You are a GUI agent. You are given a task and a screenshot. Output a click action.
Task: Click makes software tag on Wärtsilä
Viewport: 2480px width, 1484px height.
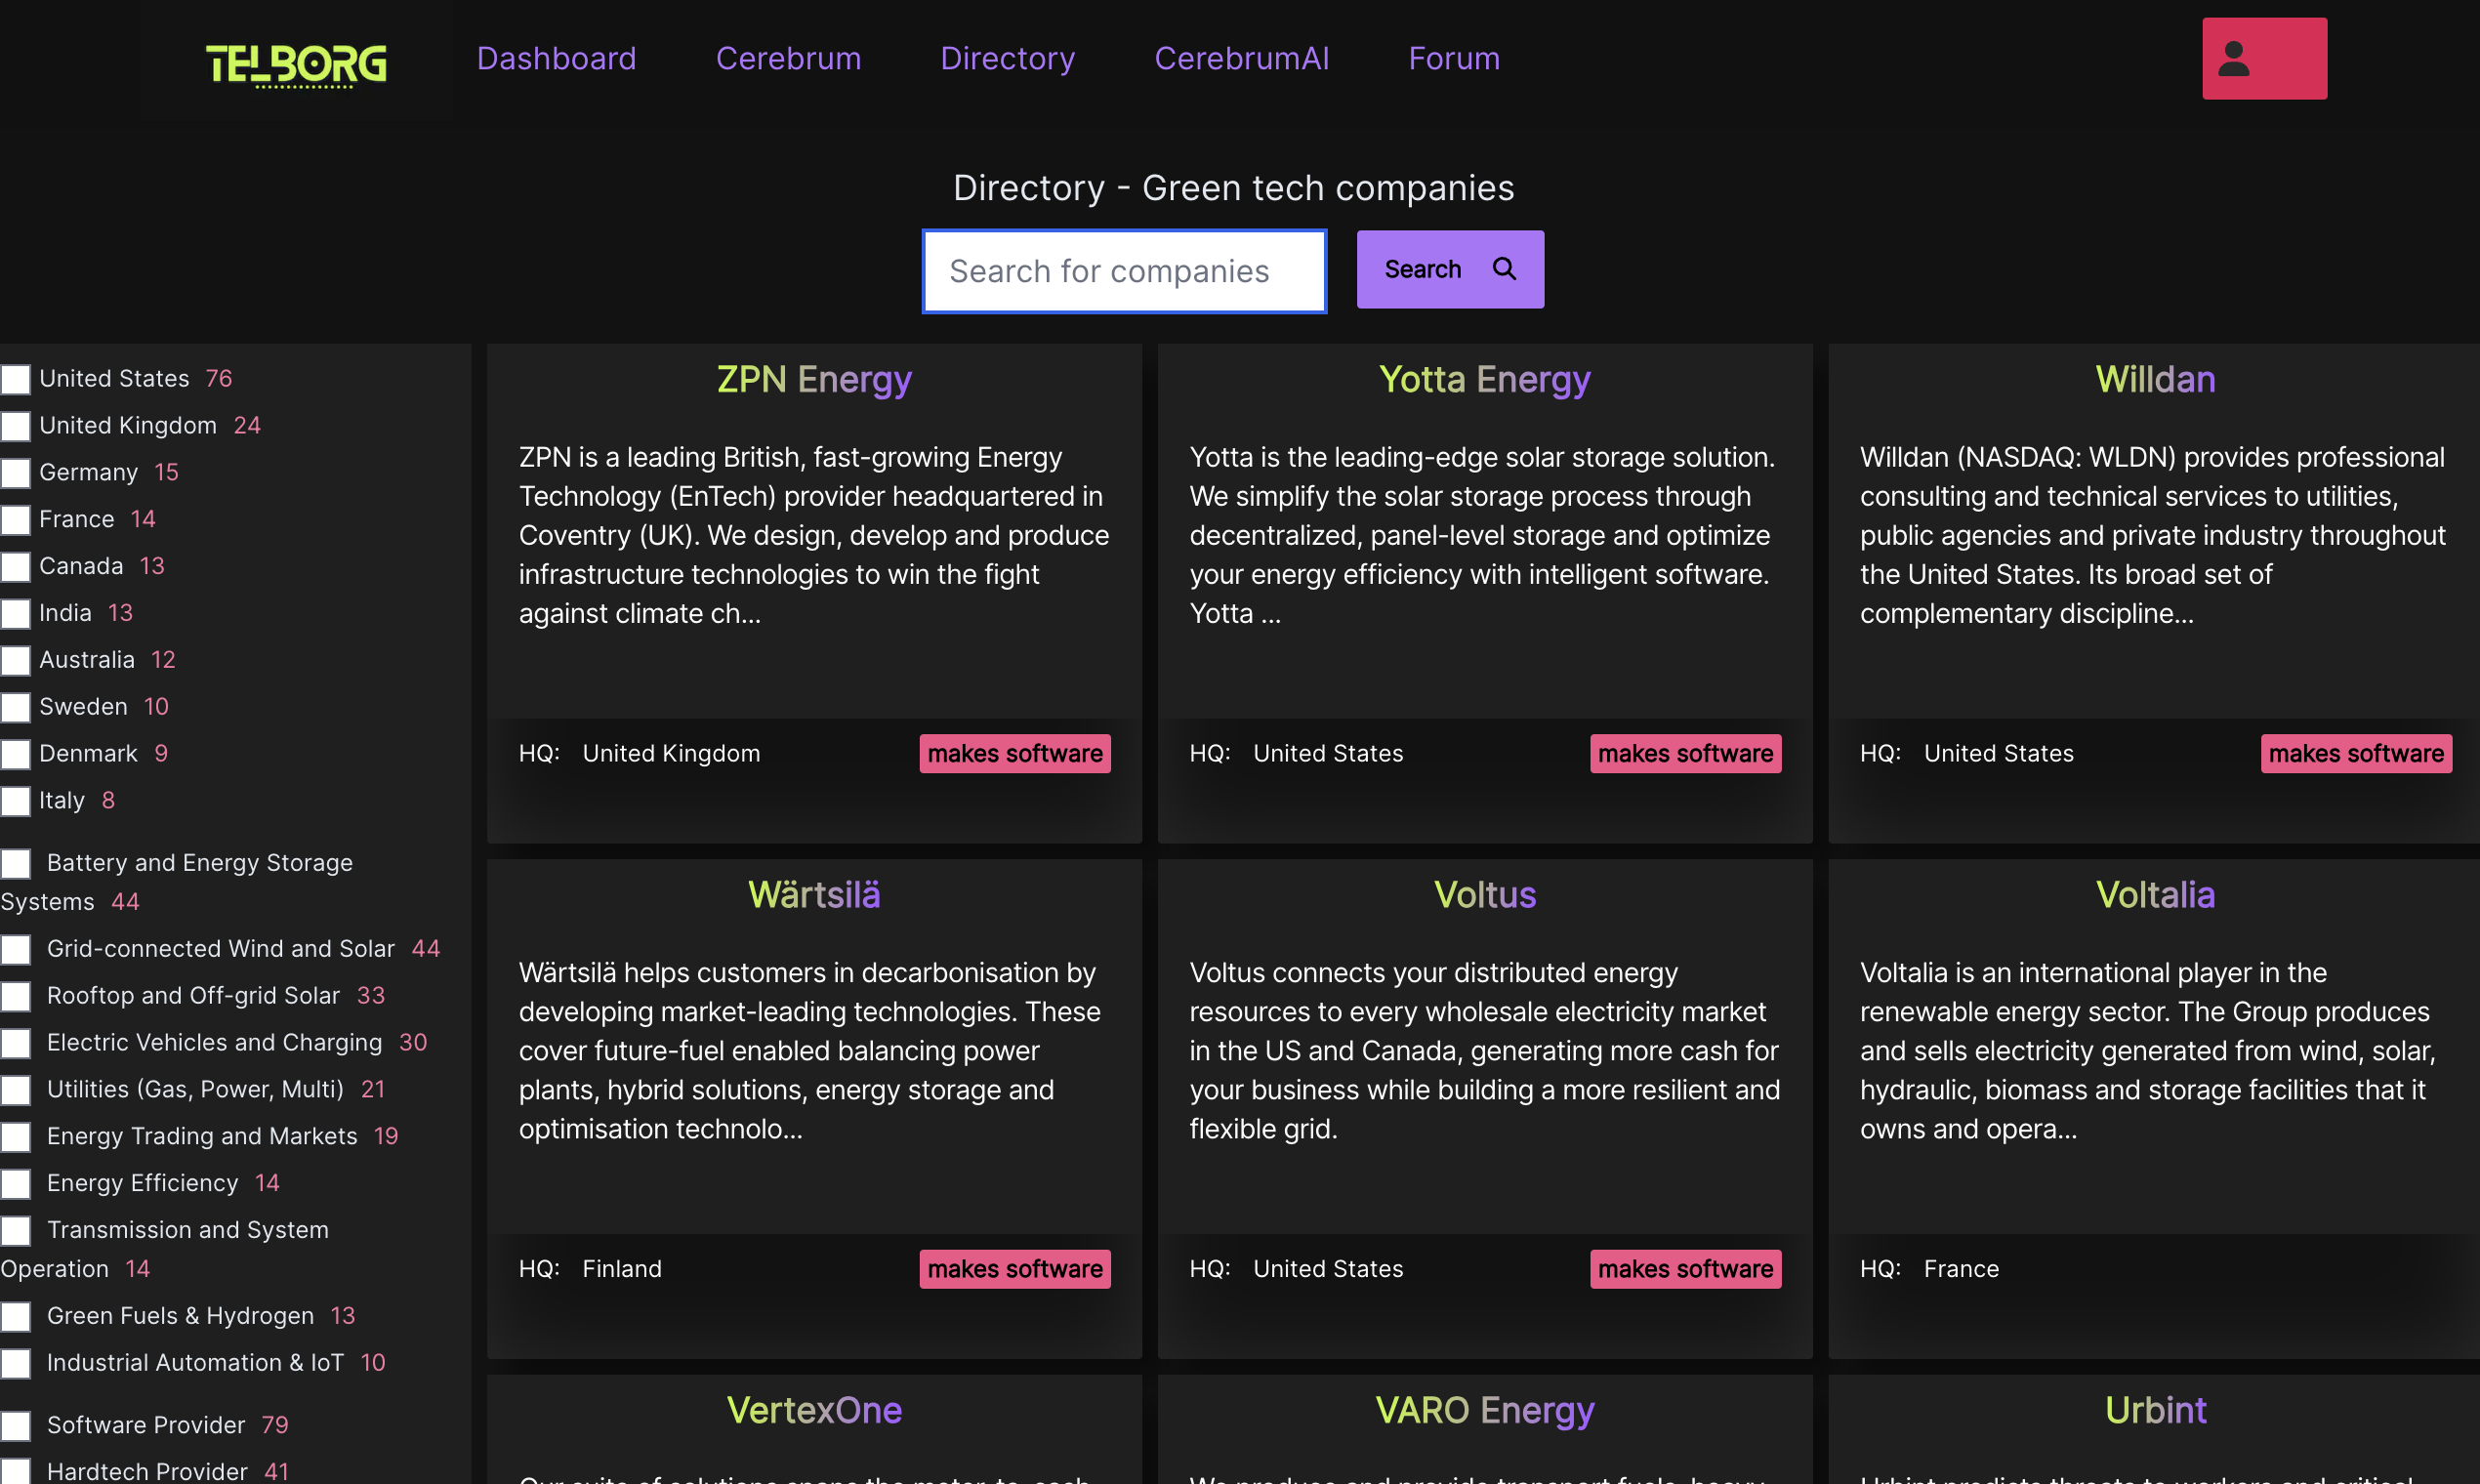point(1015,1269)
